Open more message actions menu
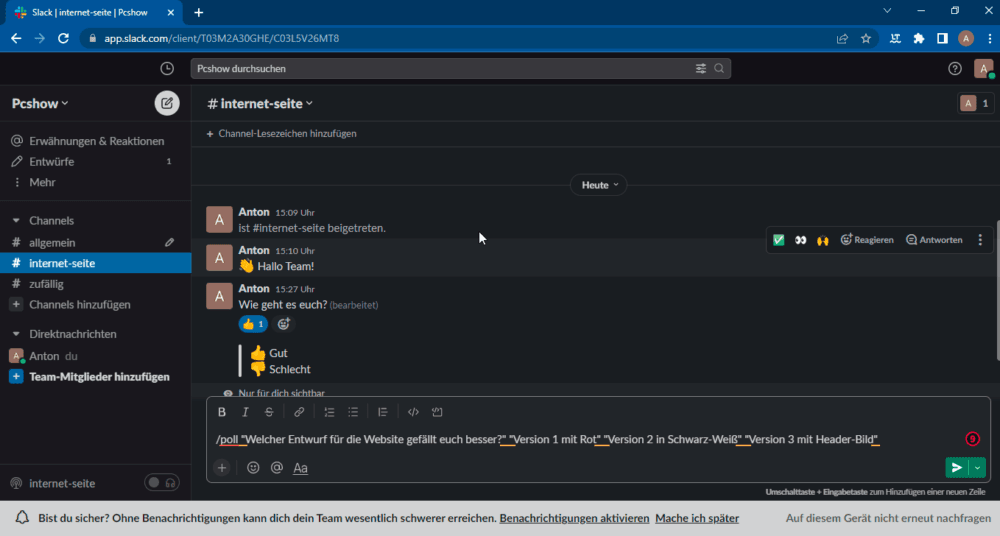This screenshot has width=1000, height=536. [x=980, y=240]
